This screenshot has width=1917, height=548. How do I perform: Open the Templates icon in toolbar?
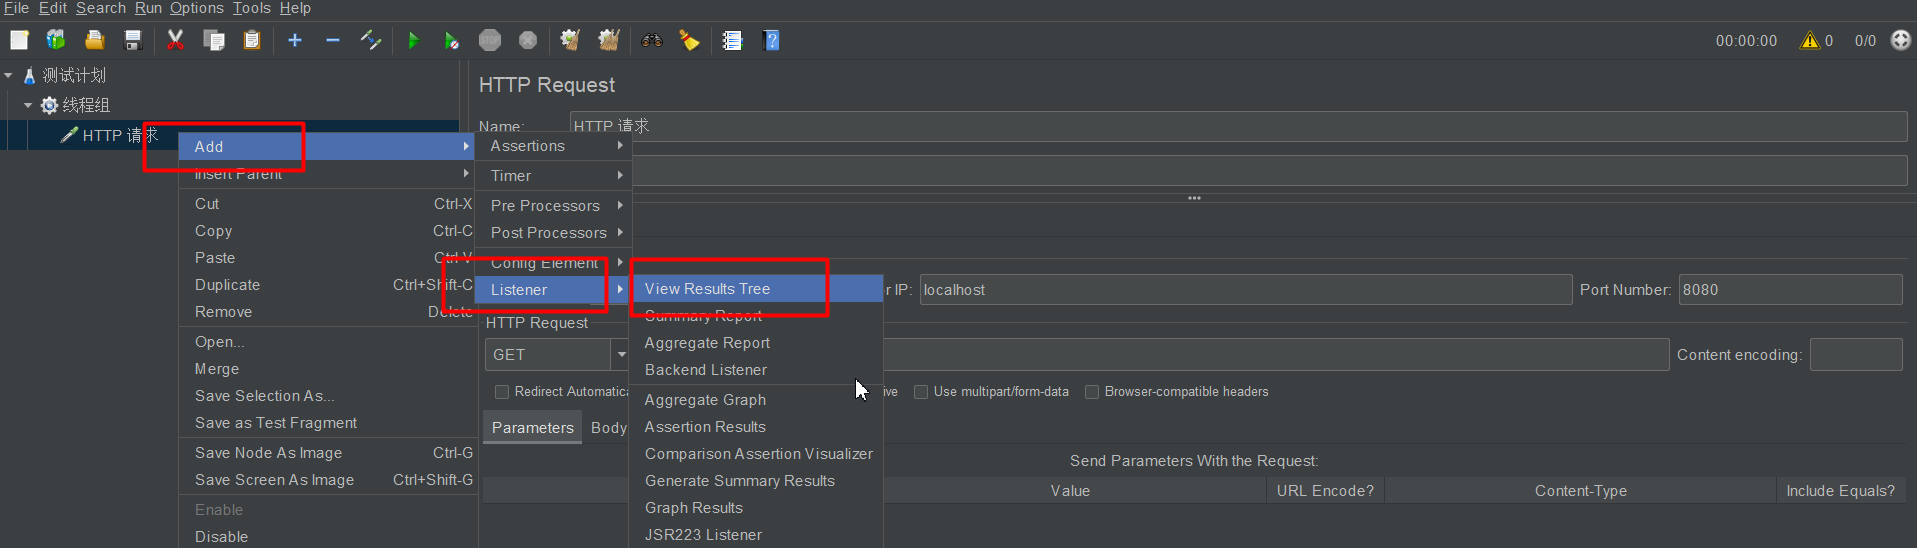[x=56, y=40]
